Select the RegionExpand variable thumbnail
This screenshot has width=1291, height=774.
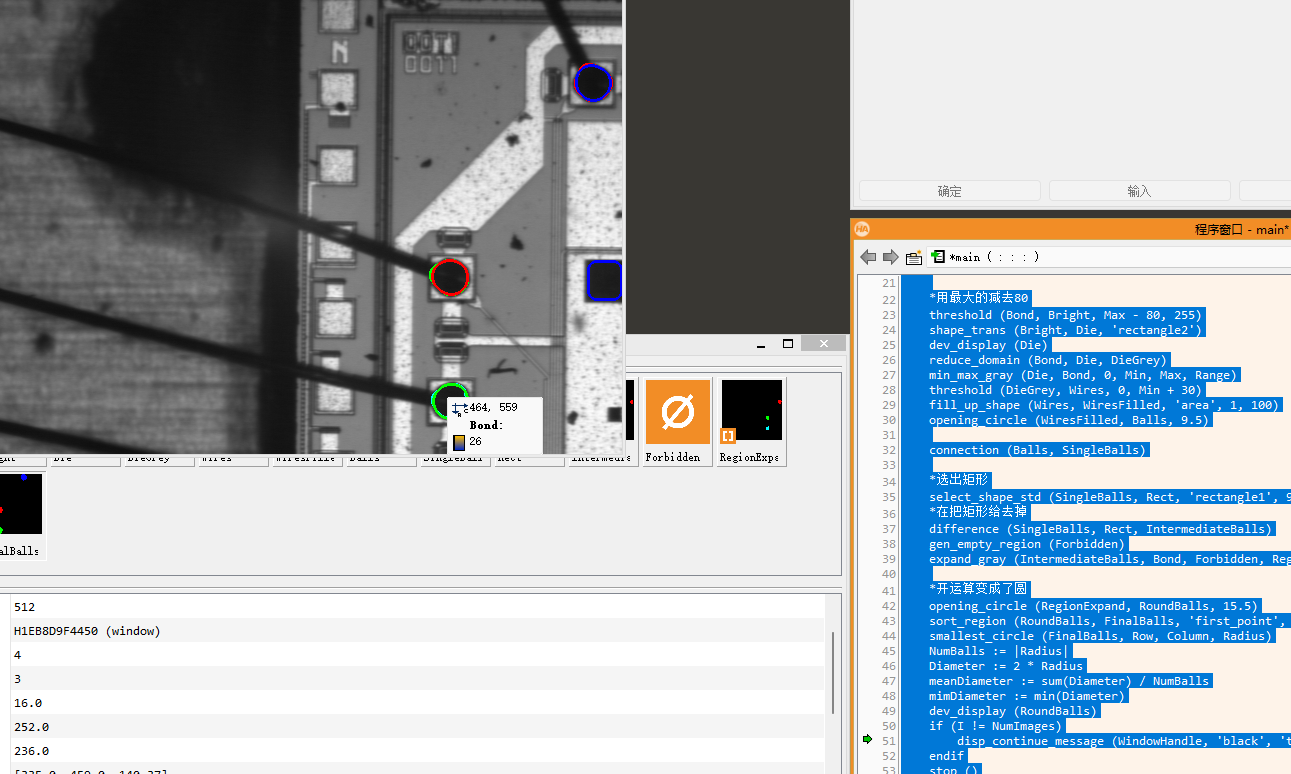click(752, 421)
